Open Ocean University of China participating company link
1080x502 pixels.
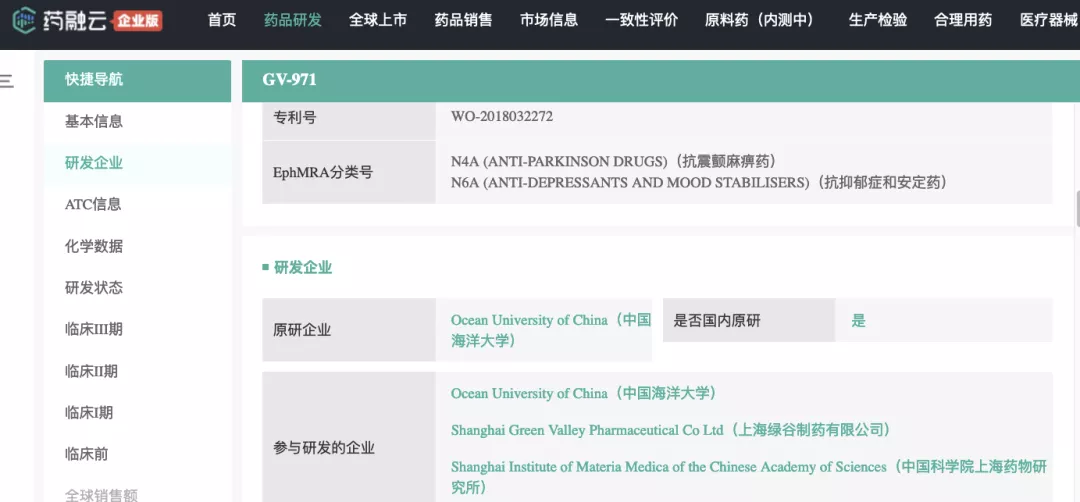coord(584,393)
